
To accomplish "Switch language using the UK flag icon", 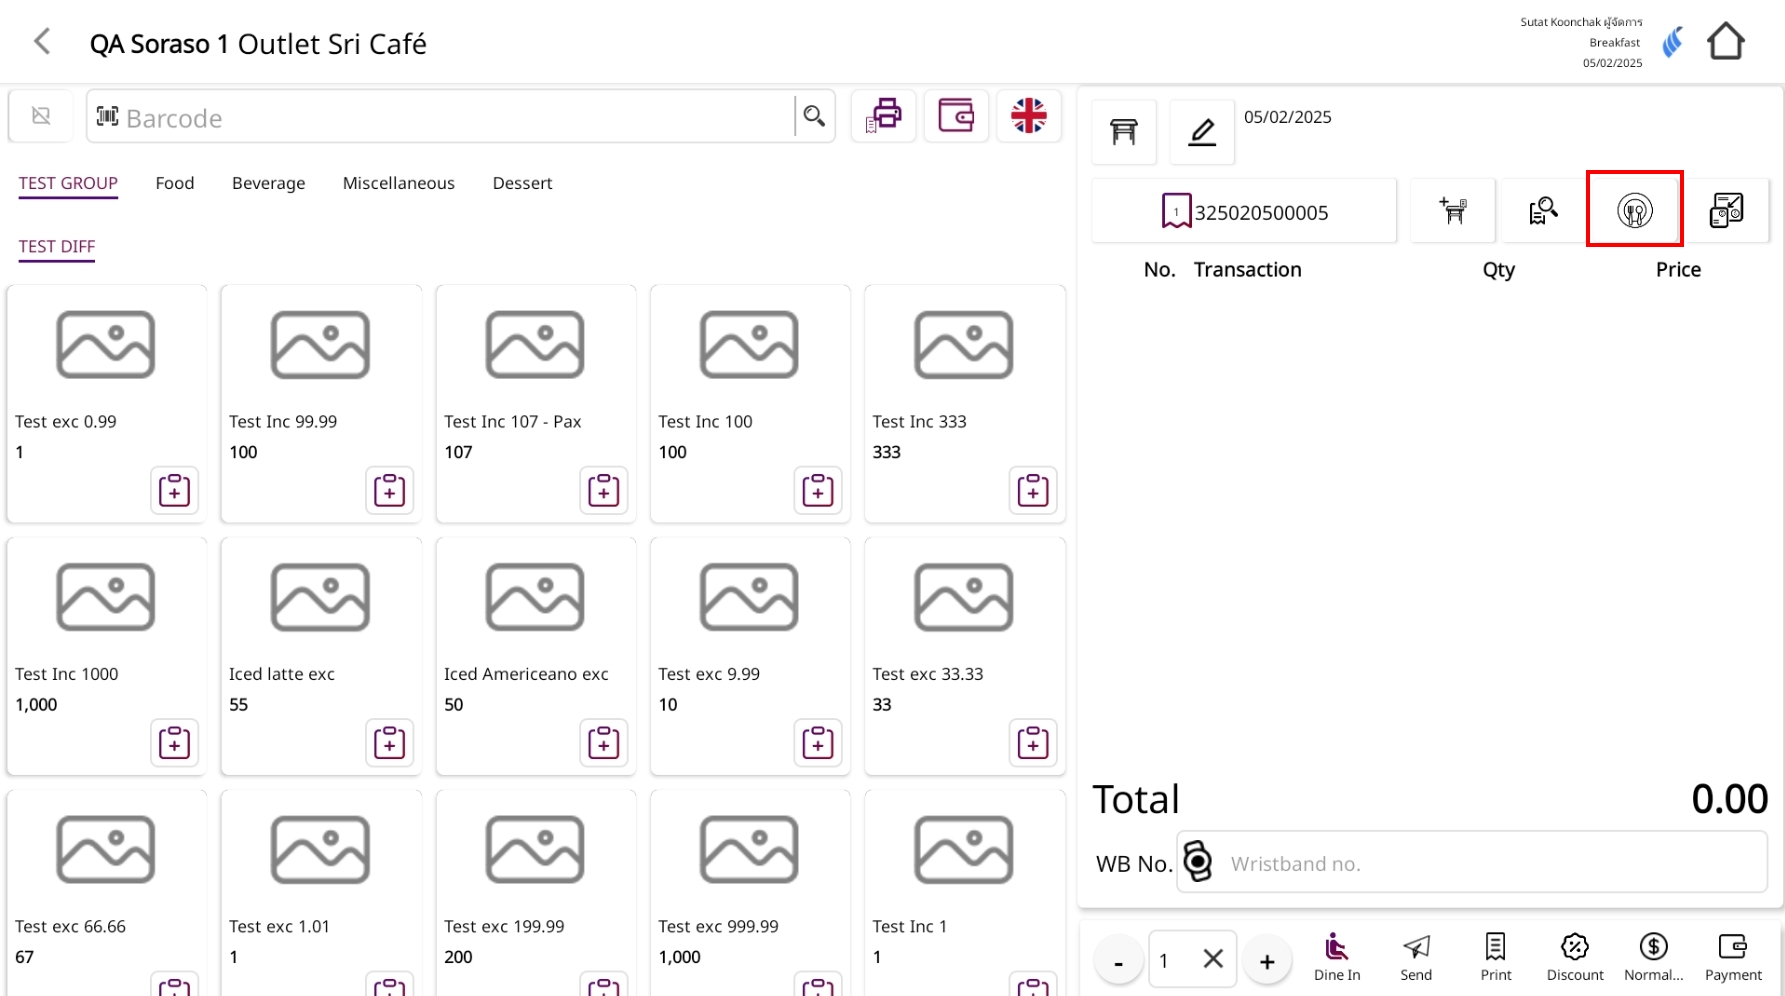I will tap(1028, 116).
